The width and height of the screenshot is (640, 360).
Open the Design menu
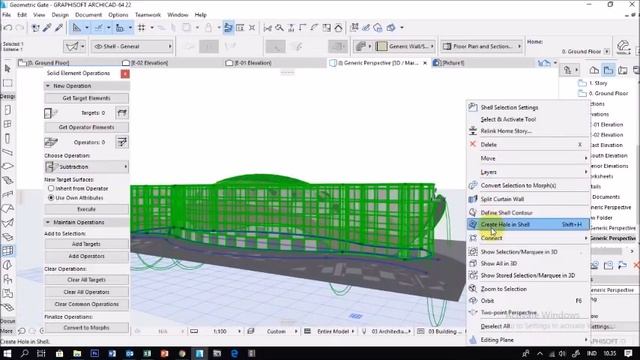[x=60, y=15]
